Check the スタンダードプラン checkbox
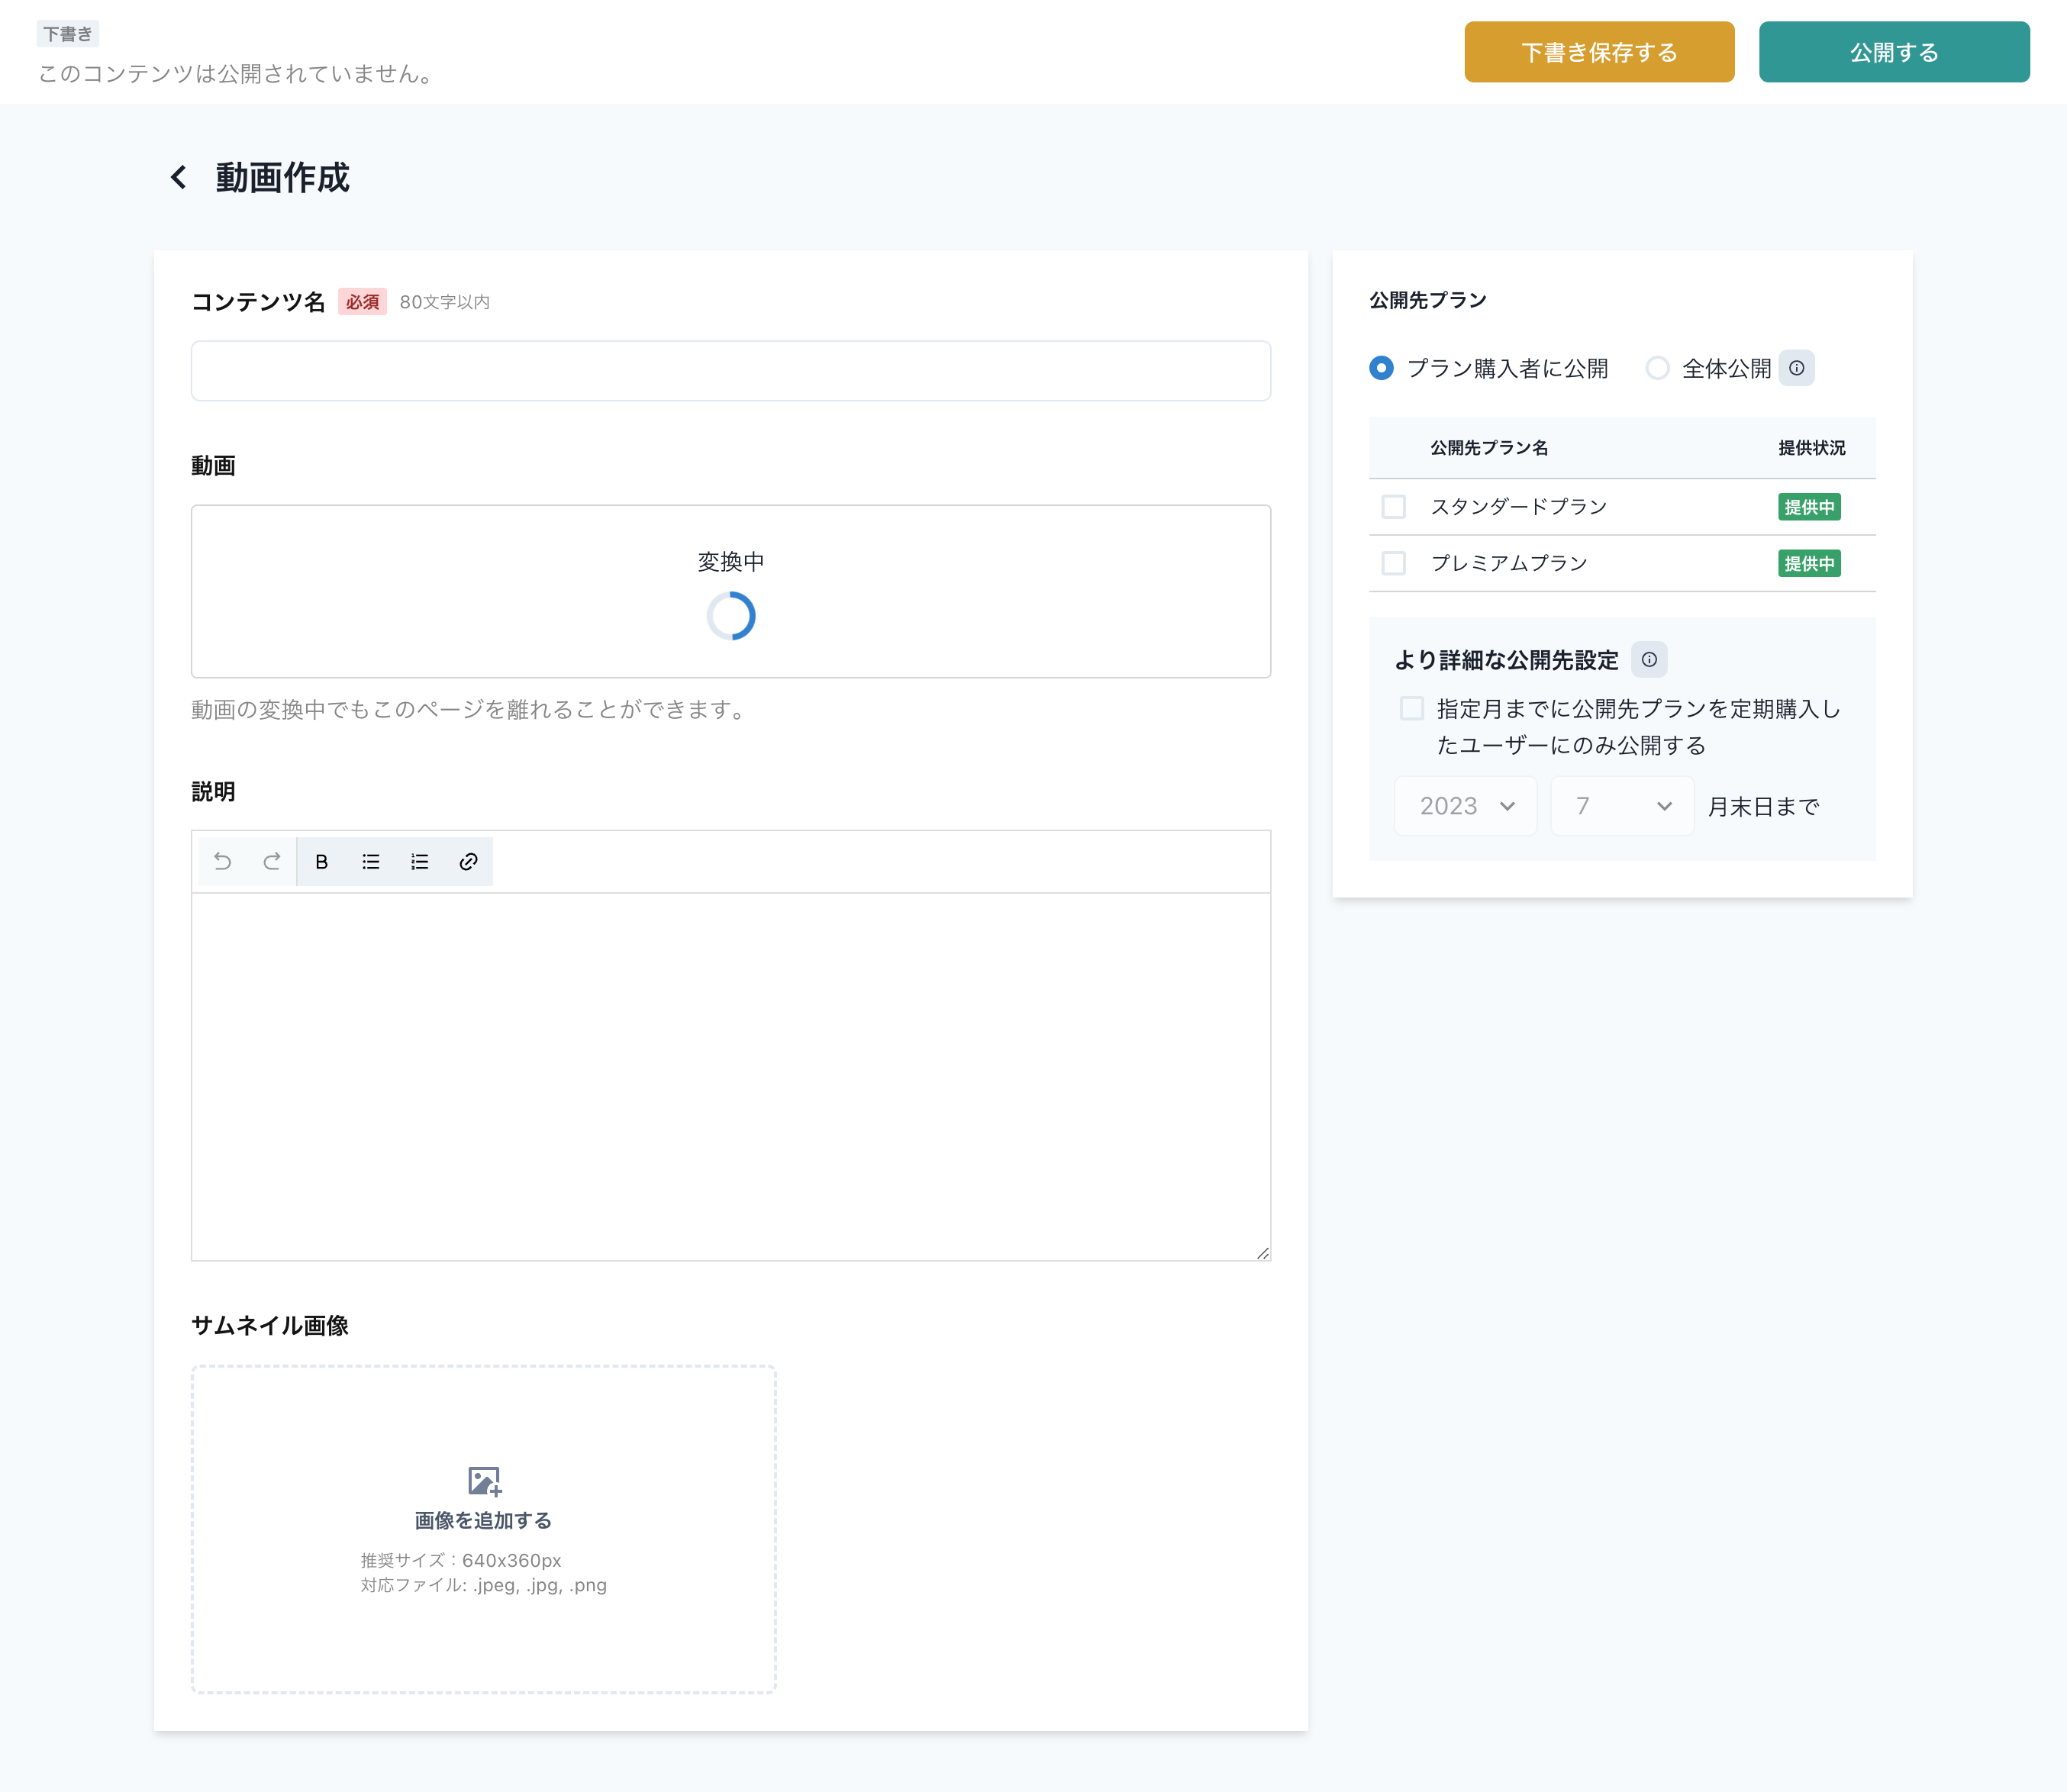Viewport: 2067px width, 1792px height. point(1393,507)
